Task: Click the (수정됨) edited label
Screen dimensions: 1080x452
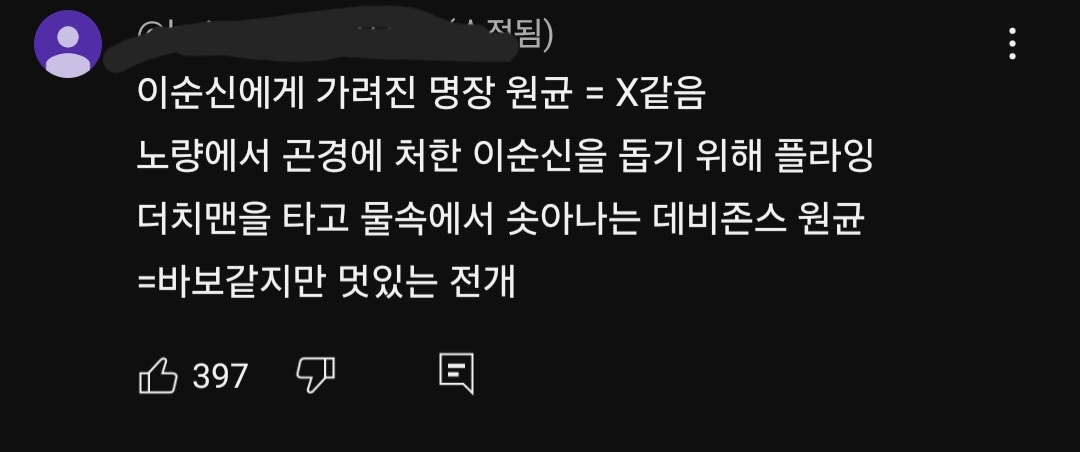Action: click(503, 36)
